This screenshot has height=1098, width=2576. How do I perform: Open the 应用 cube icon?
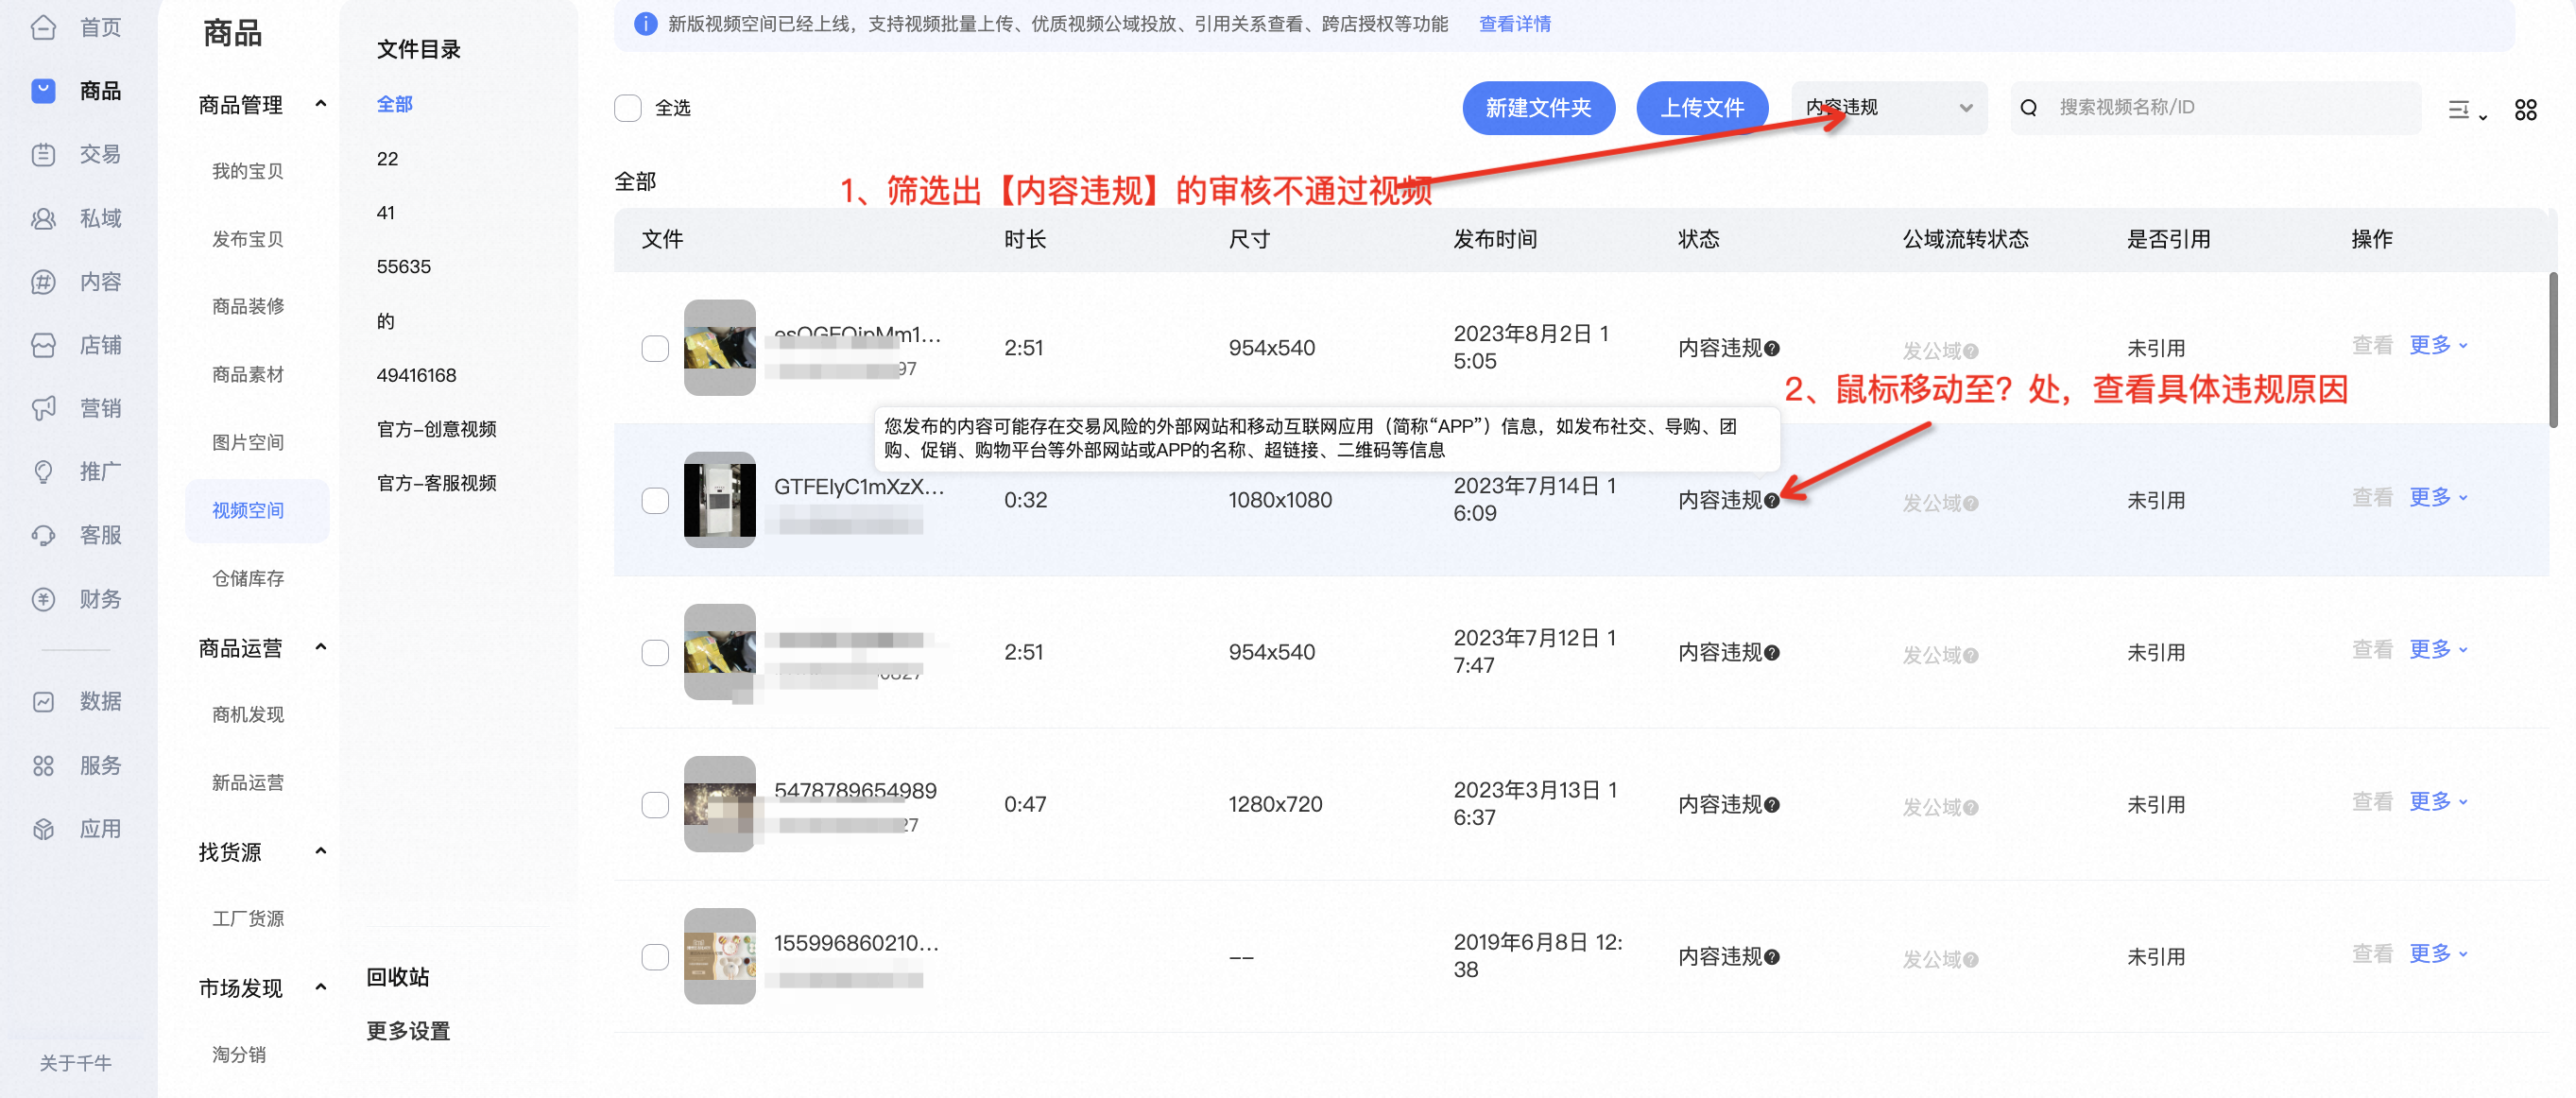[x=43, y=829]
